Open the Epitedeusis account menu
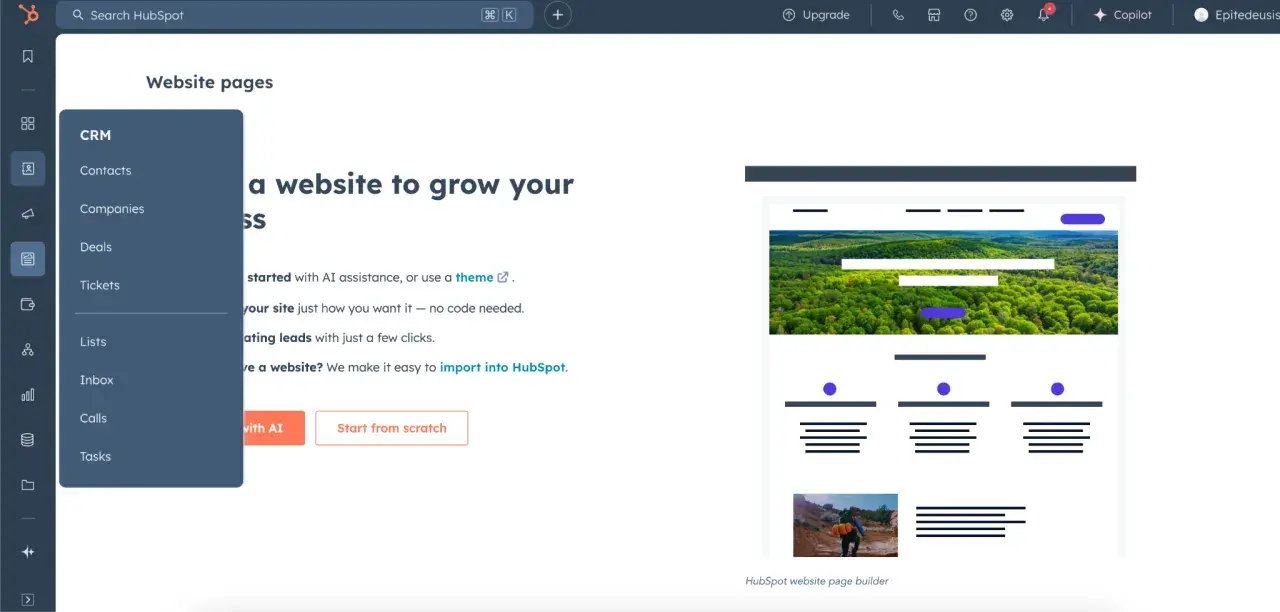Image resolution: width=1280 pixels, height=612 pixels. (x=1236, y=15)
